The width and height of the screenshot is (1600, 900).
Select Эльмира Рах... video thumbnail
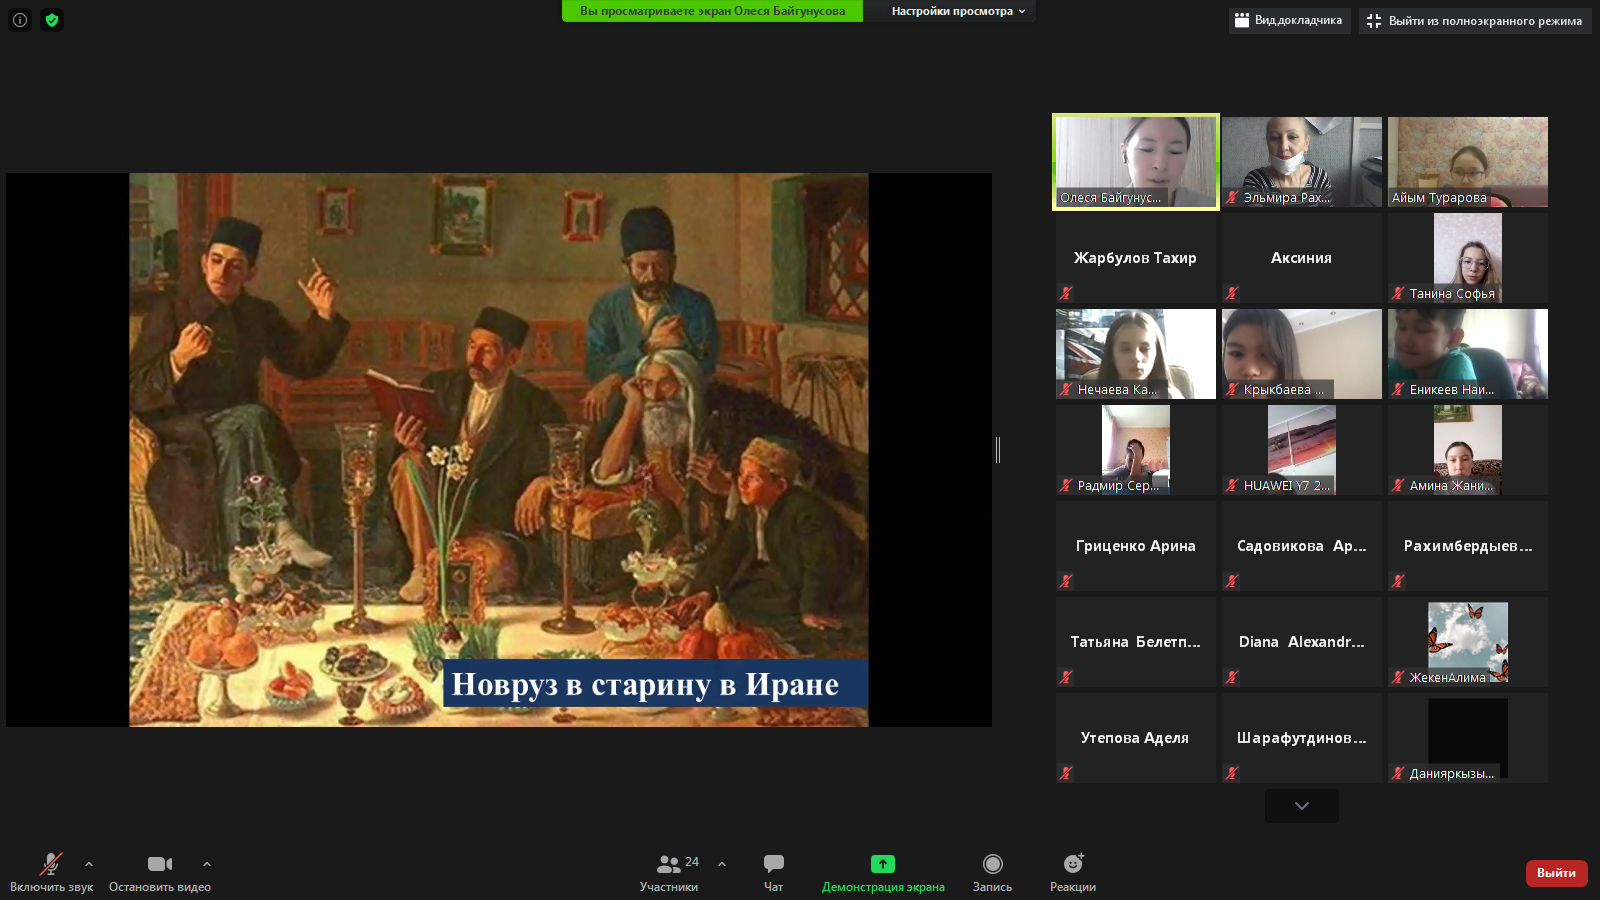[x=1302, y=162]
